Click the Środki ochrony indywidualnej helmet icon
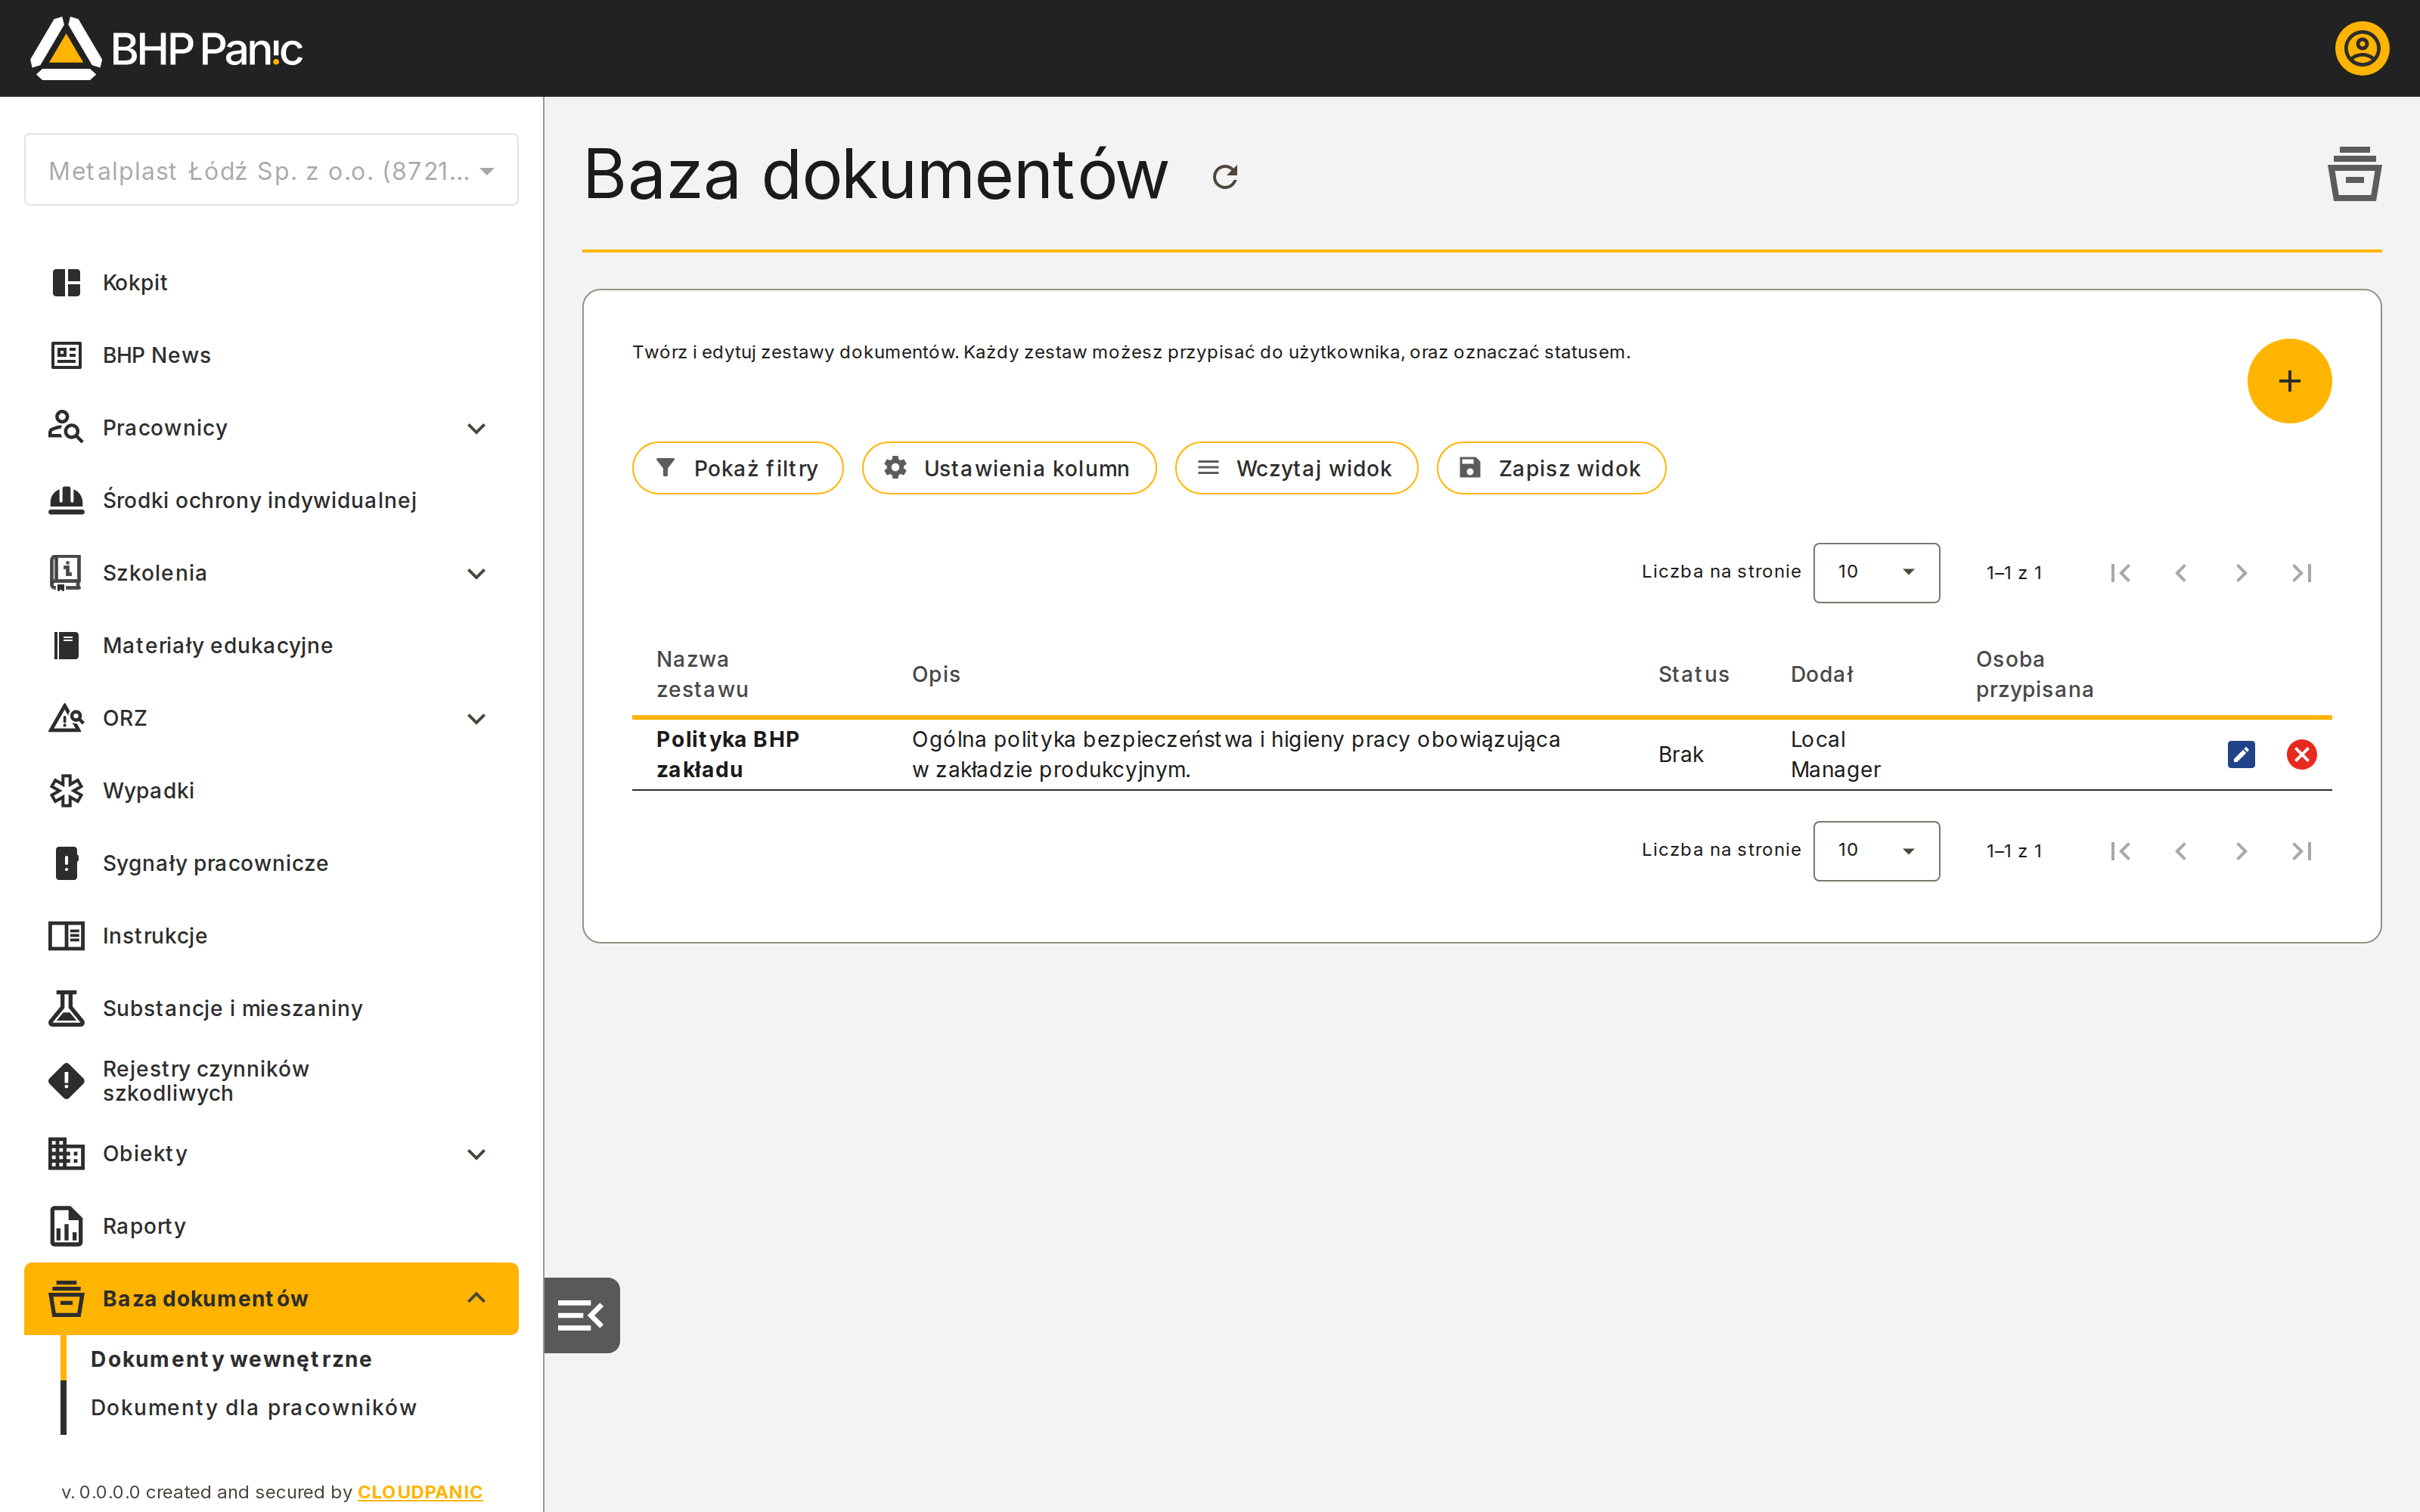2420x1512 pixels. (x=66, y=500)
